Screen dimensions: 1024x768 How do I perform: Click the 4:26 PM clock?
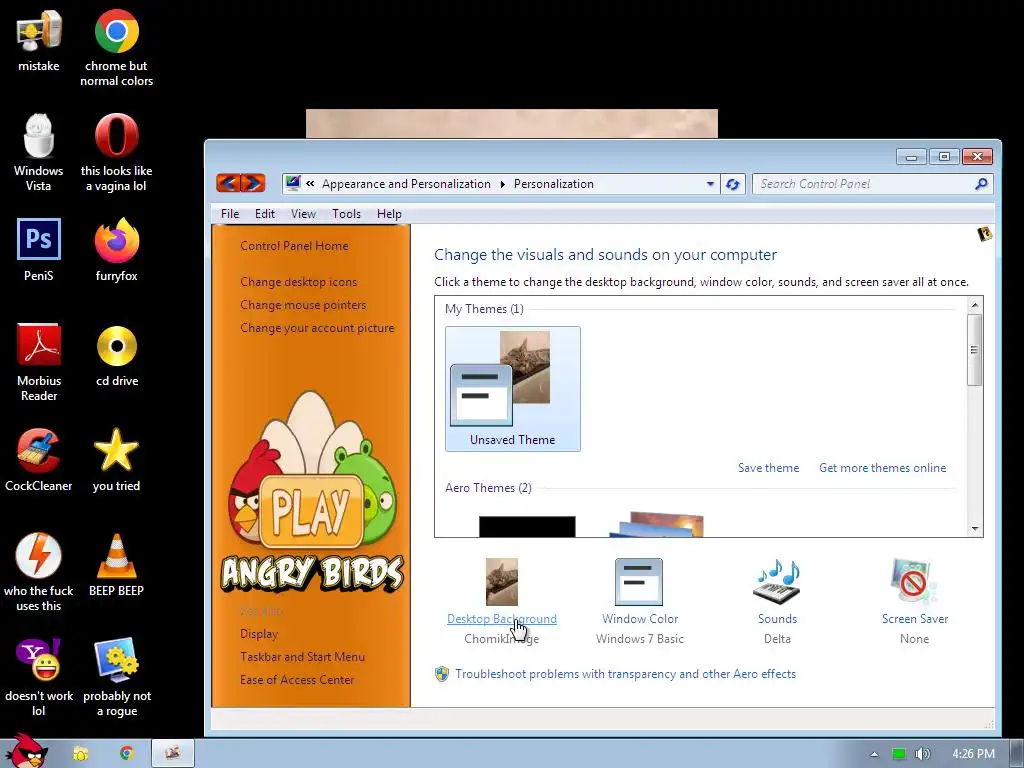coord(973,754)
